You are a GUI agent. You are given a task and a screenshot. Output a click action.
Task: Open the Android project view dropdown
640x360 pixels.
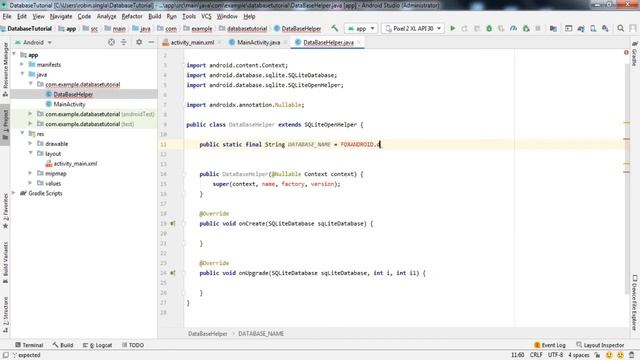pos(33,42)
